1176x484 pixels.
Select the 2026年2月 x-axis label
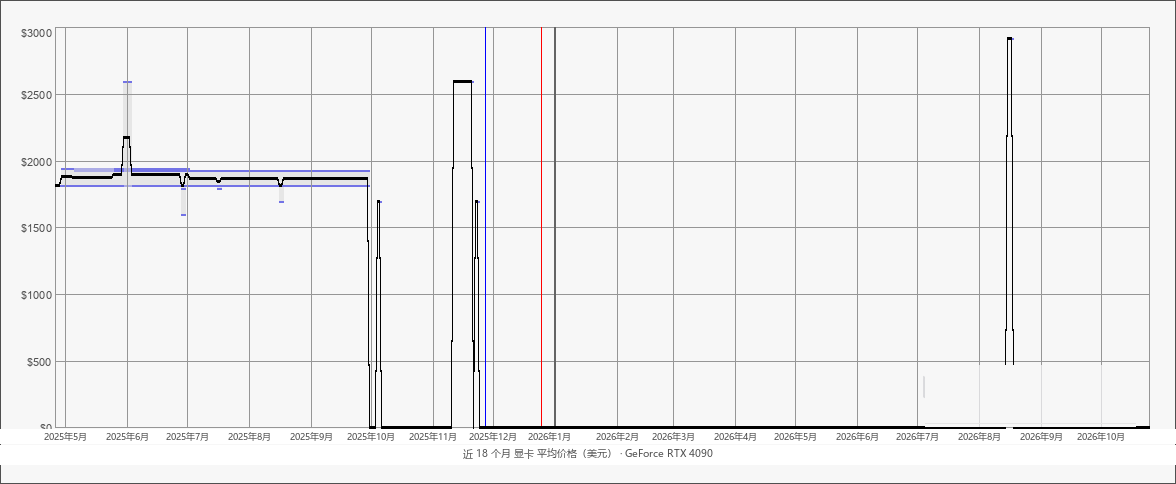[x=617, y=437]
